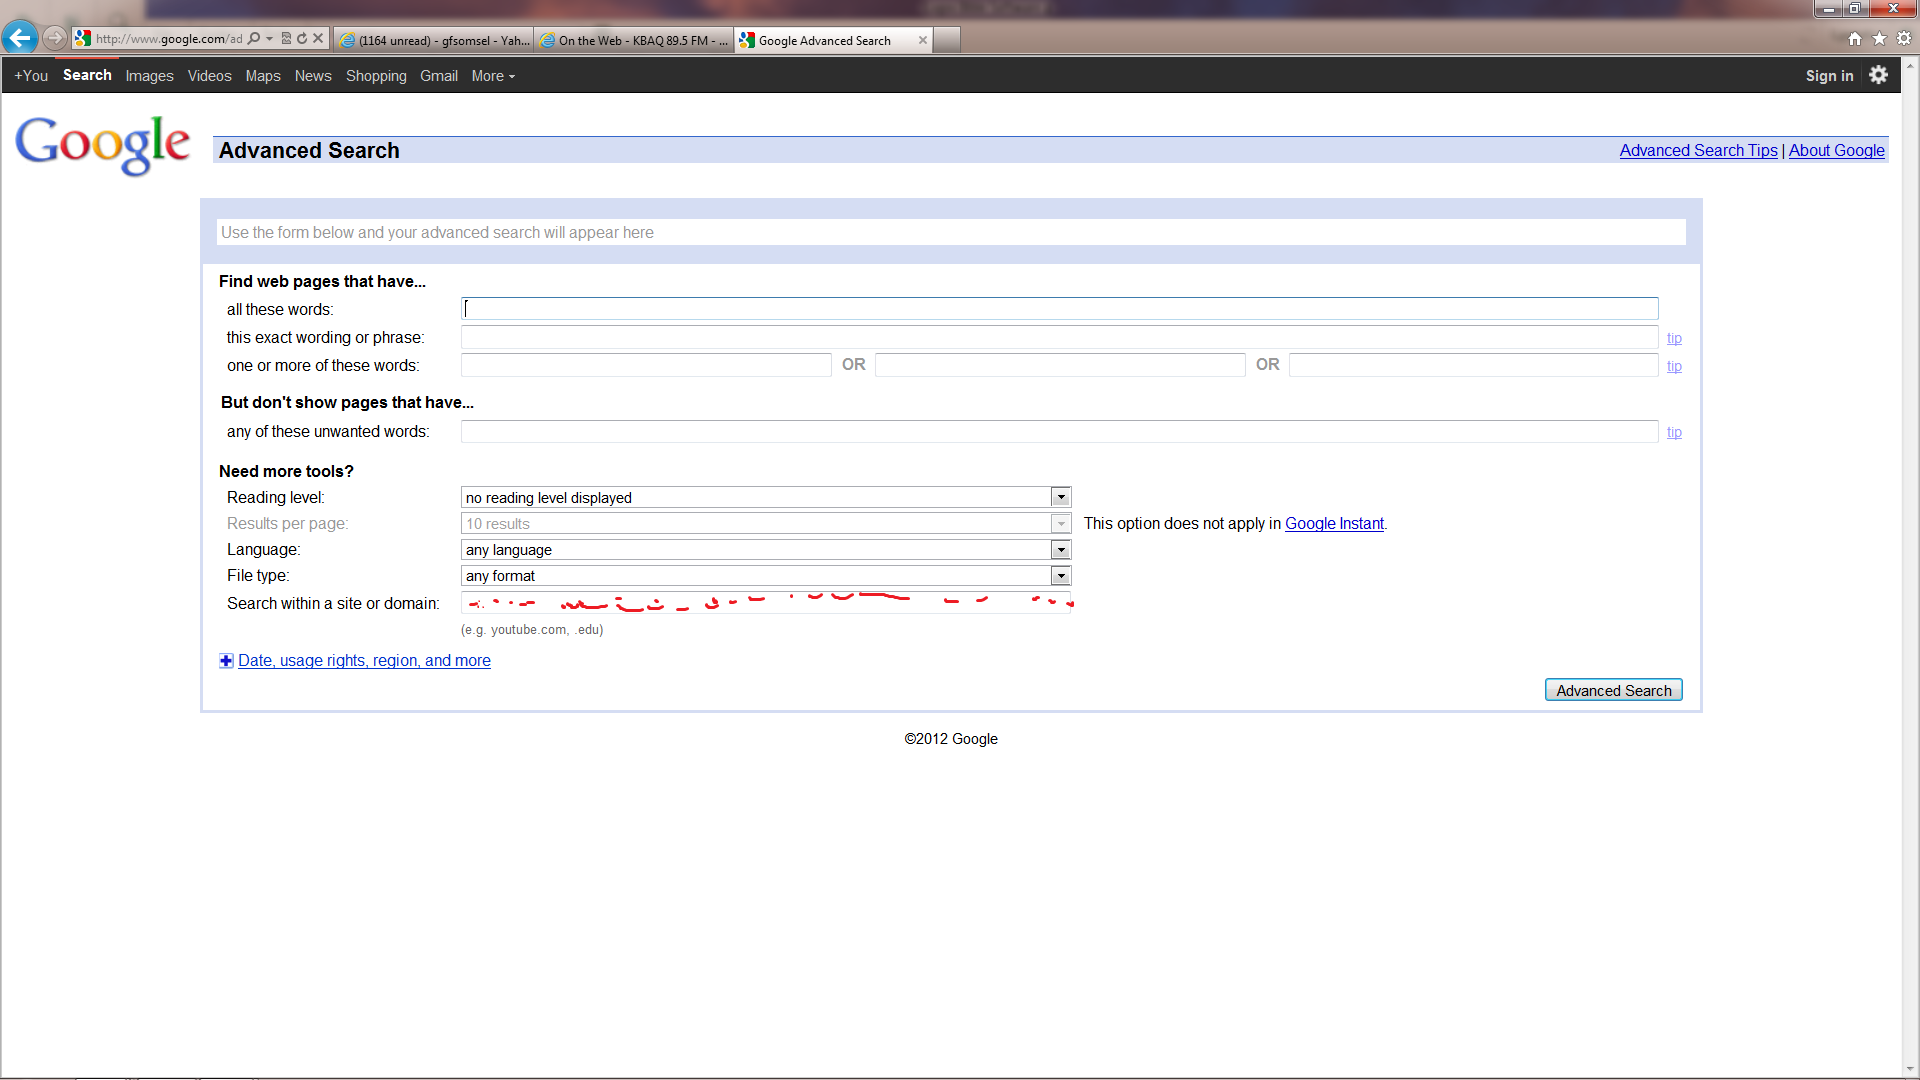Viewport: 1920px width, 1080px height.
Task: Switch to the Yahoo mail tab
Action: coord(434,40)
